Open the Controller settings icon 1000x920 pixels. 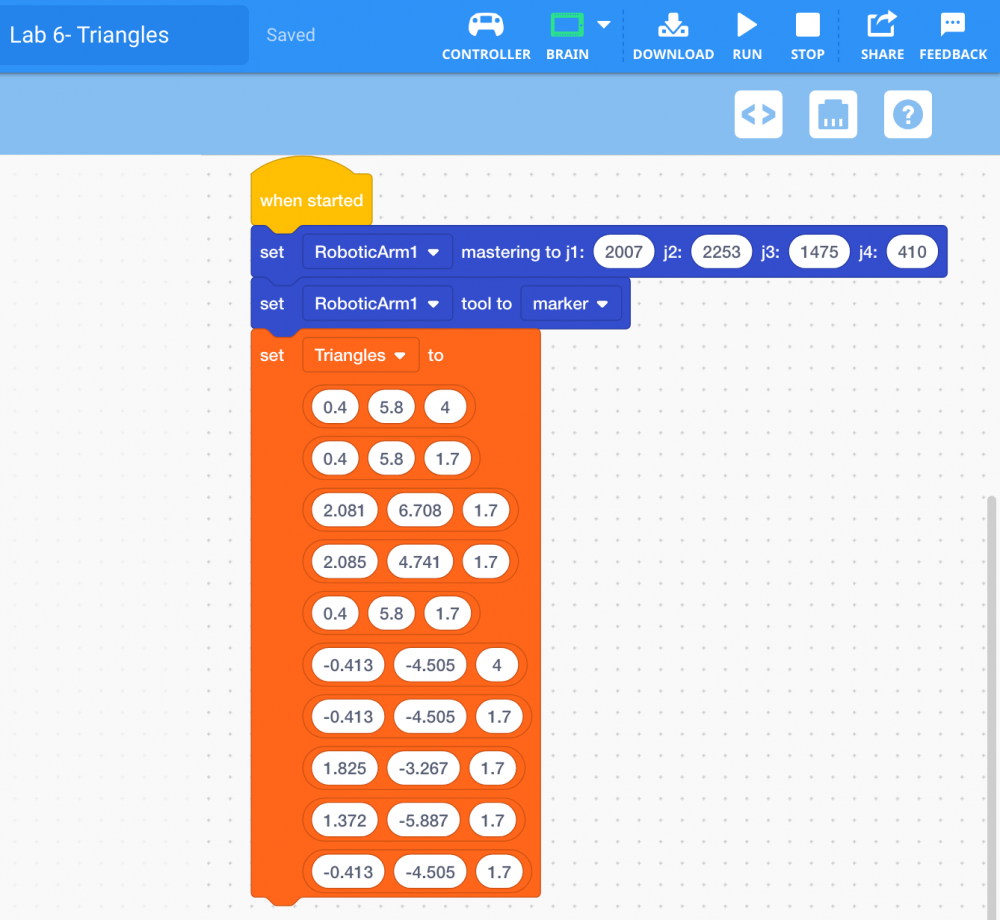click(x=486, y=25)
